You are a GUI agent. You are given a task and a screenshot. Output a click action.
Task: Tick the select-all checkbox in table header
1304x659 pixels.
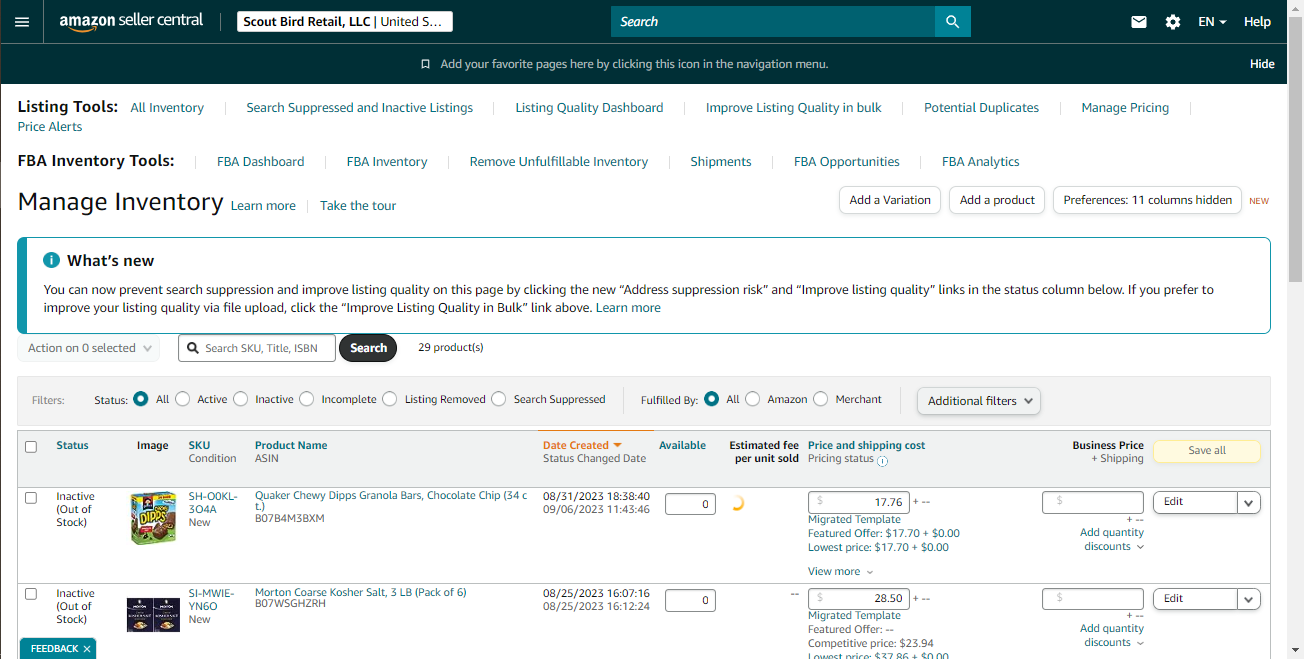31,447
